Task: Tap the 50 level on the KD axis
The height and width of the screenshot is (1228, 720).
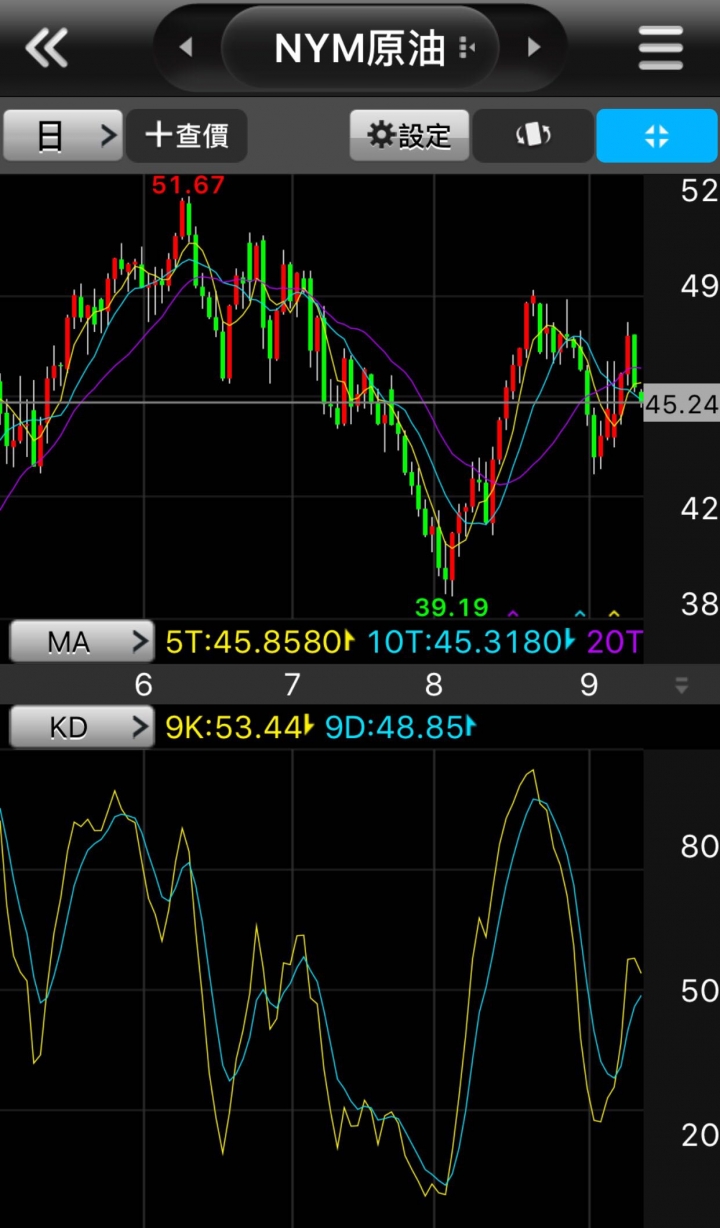Action: [699, 991]
